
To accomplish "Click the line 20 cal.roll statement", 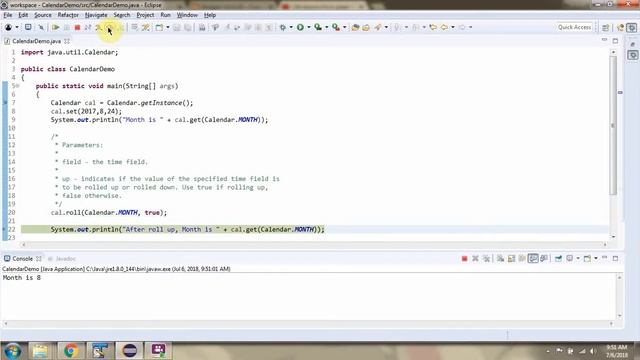I will coord(109,213).
